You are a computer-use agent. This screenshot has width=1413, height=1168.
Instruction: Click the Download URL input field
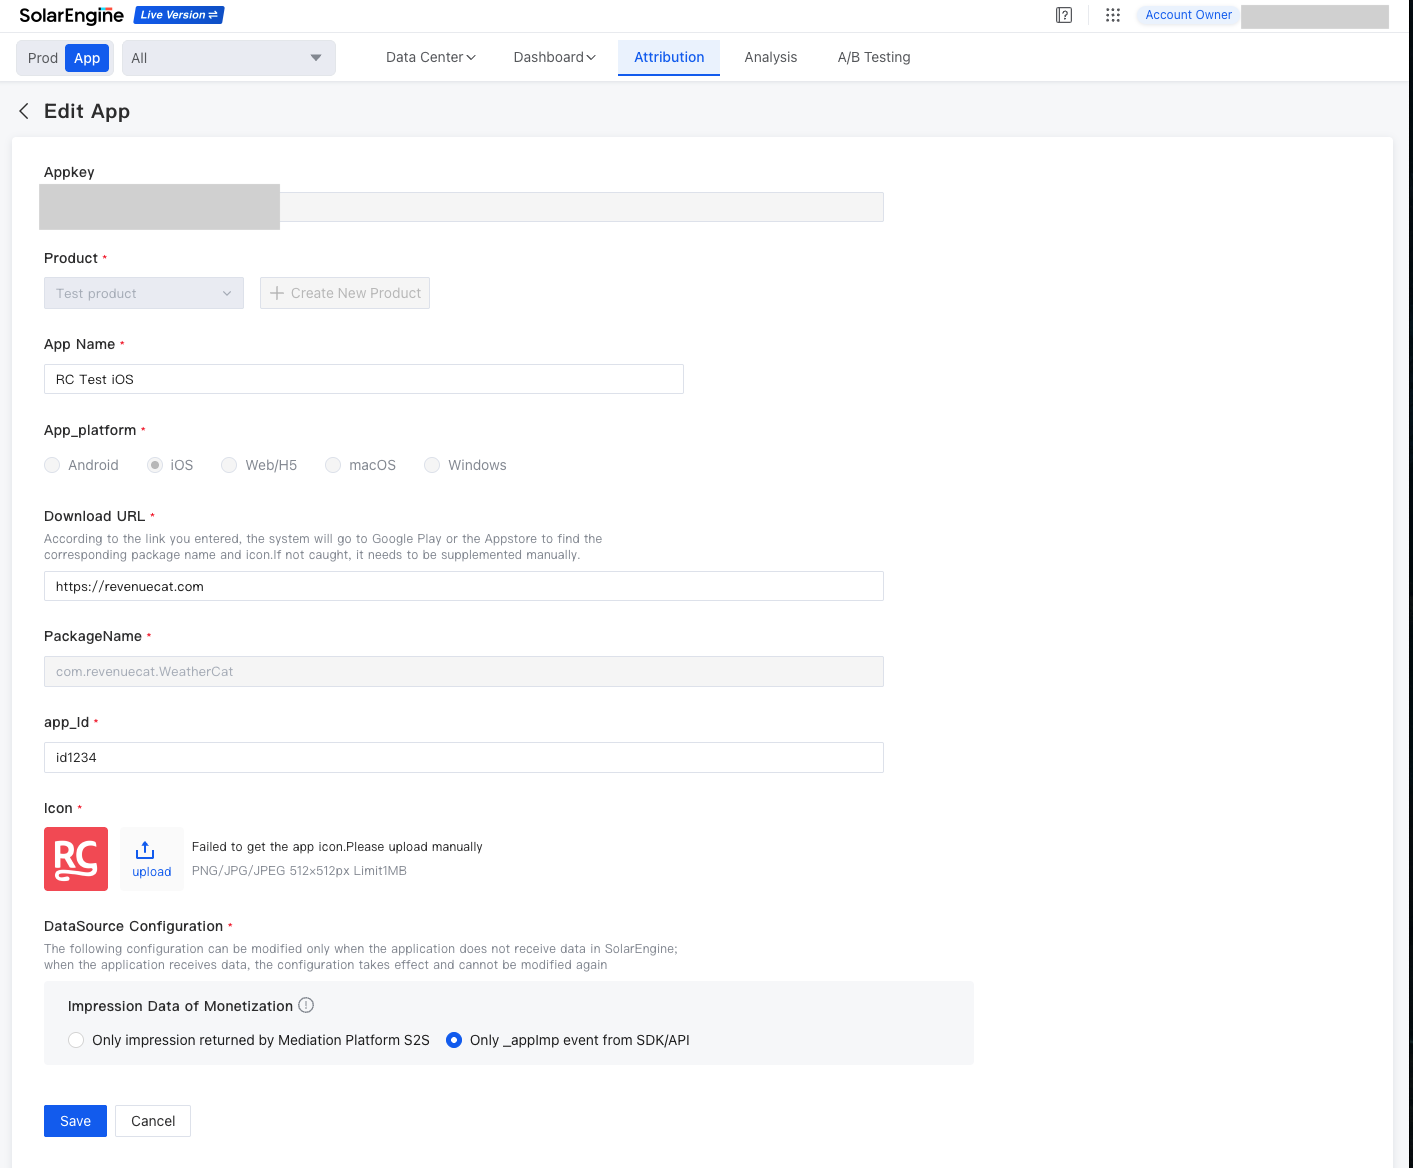tap(463, 586)
